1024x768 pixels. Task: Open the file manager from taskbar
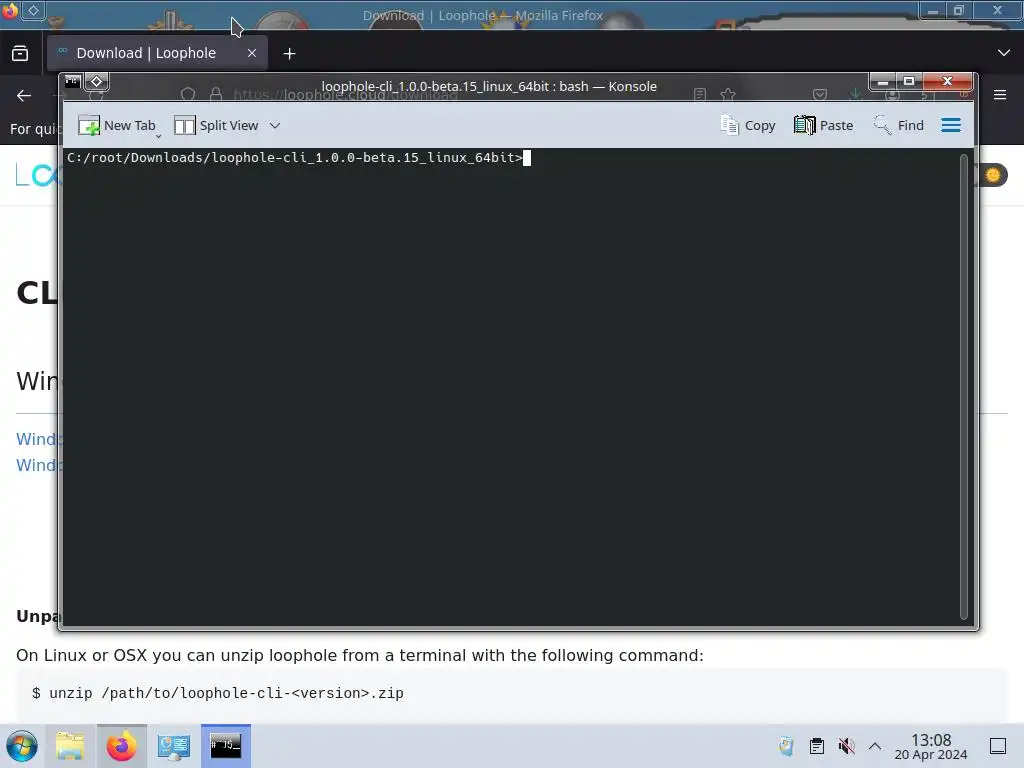[x=71, y=746]
